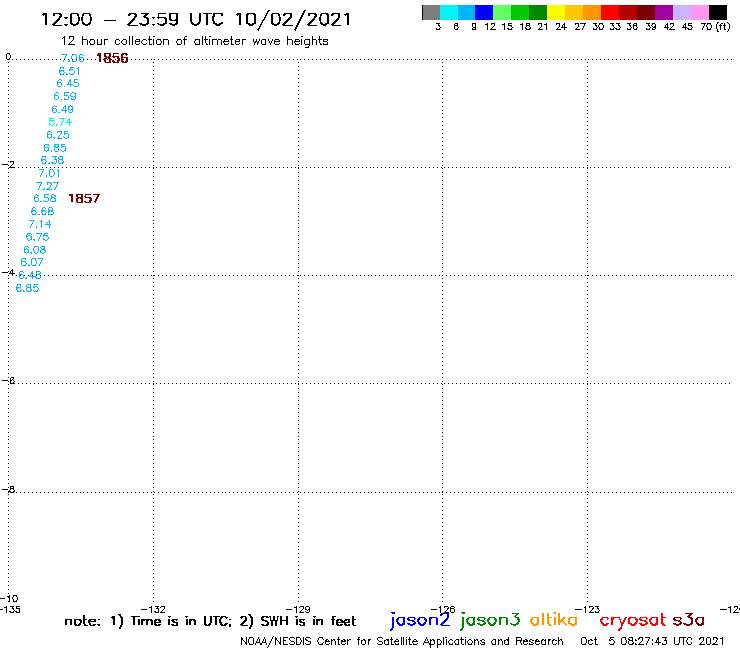This screenshot has width=740, height=650.
Task: Click the '12 hour collection of altimeter wave heights' subtitle
Action: (194, 41)
